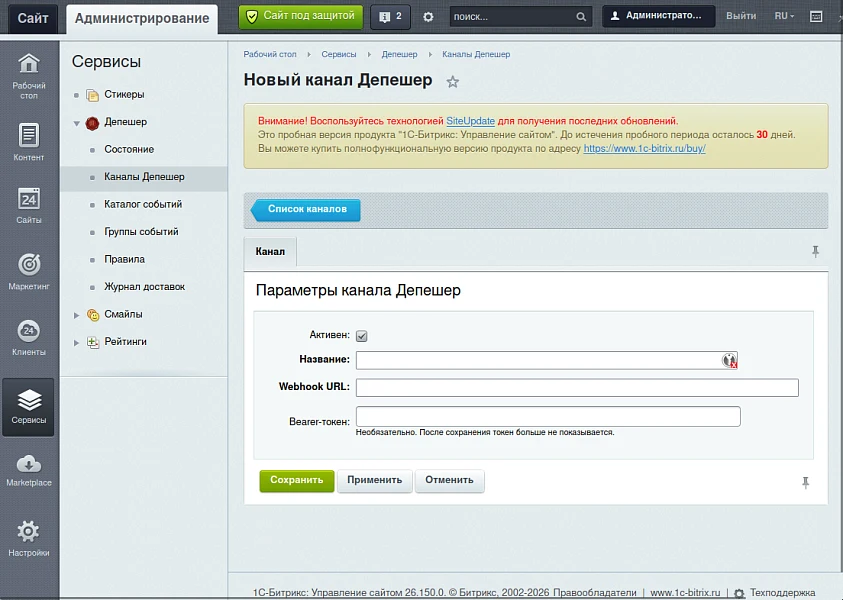Image resolution: width=843 pixels, height=600 pixels.
Task: Click the notifications counter icon showing 2
Action: tap(390, 17)
